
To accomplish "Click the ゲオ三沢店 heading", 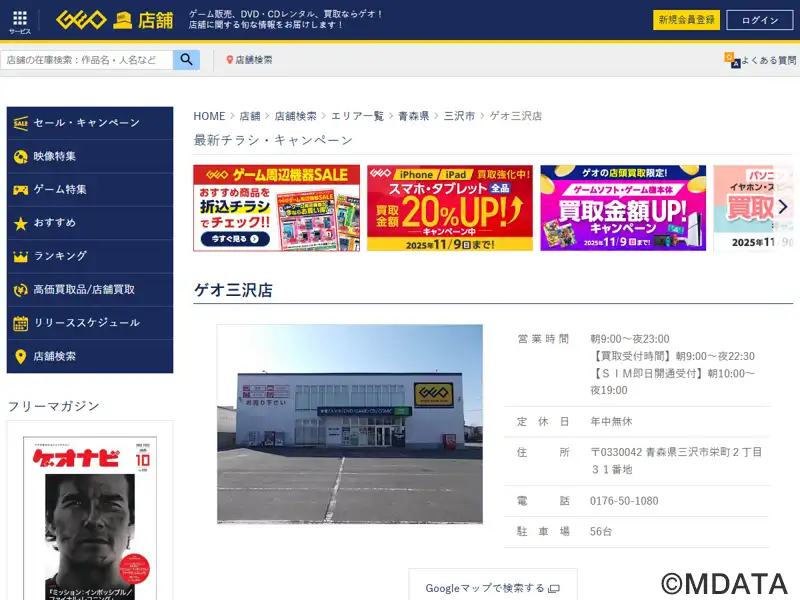I will coord(233,290).
